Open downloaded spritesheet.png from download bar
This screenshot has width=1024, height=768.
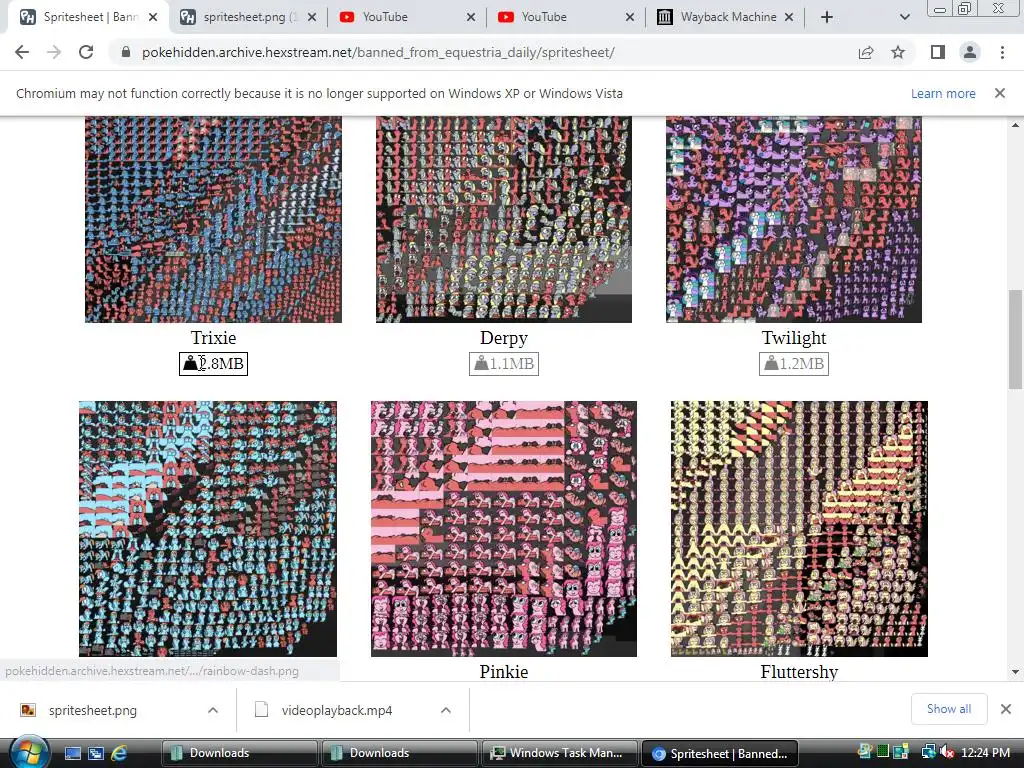point(93,710)
